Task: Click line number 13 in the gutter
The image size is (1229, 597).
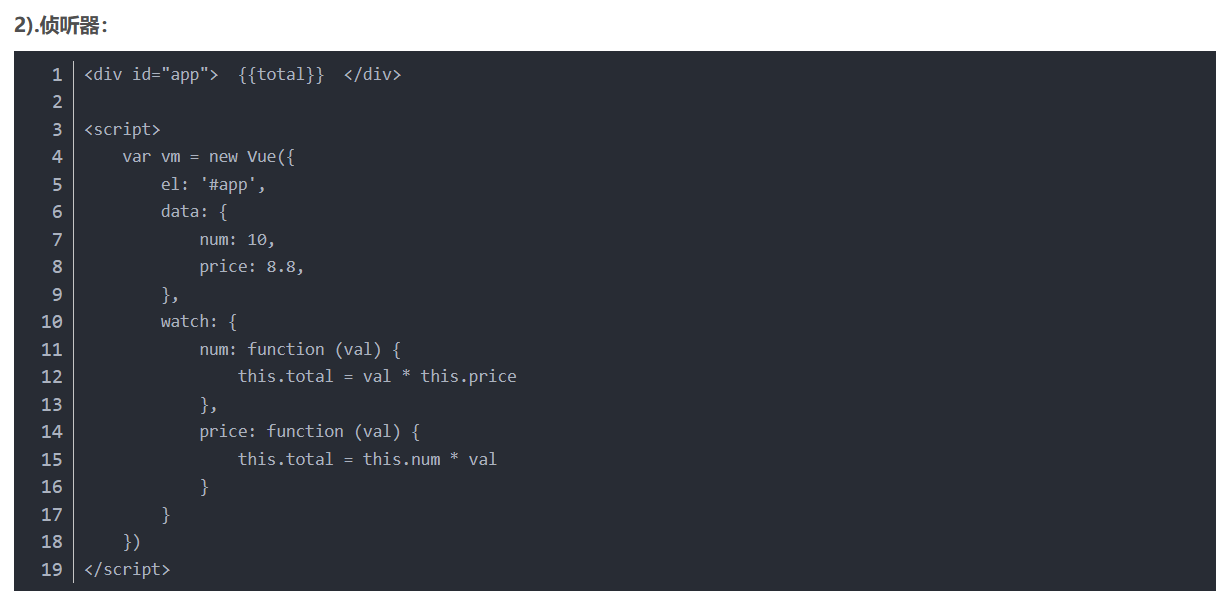Action: click(x=51, y=405)
